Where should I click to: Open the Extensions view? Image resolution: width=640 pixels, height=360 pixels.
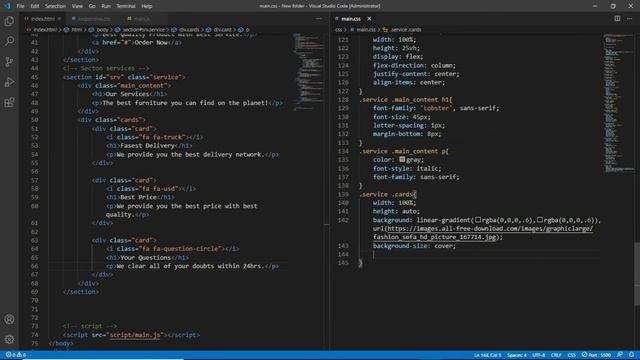(9, 102)
